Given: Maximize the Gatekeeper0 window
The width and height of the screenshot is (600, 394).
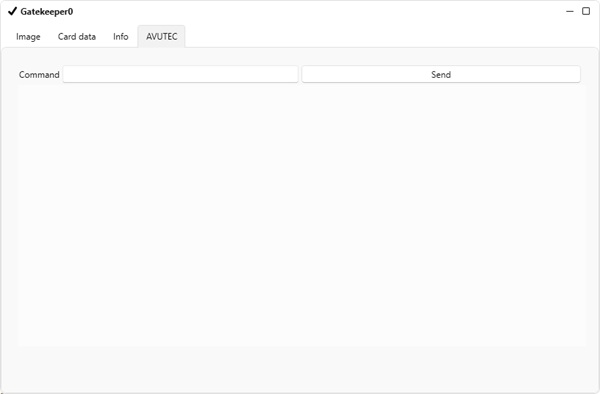Looking at the screenshot, I should point(586,11).
